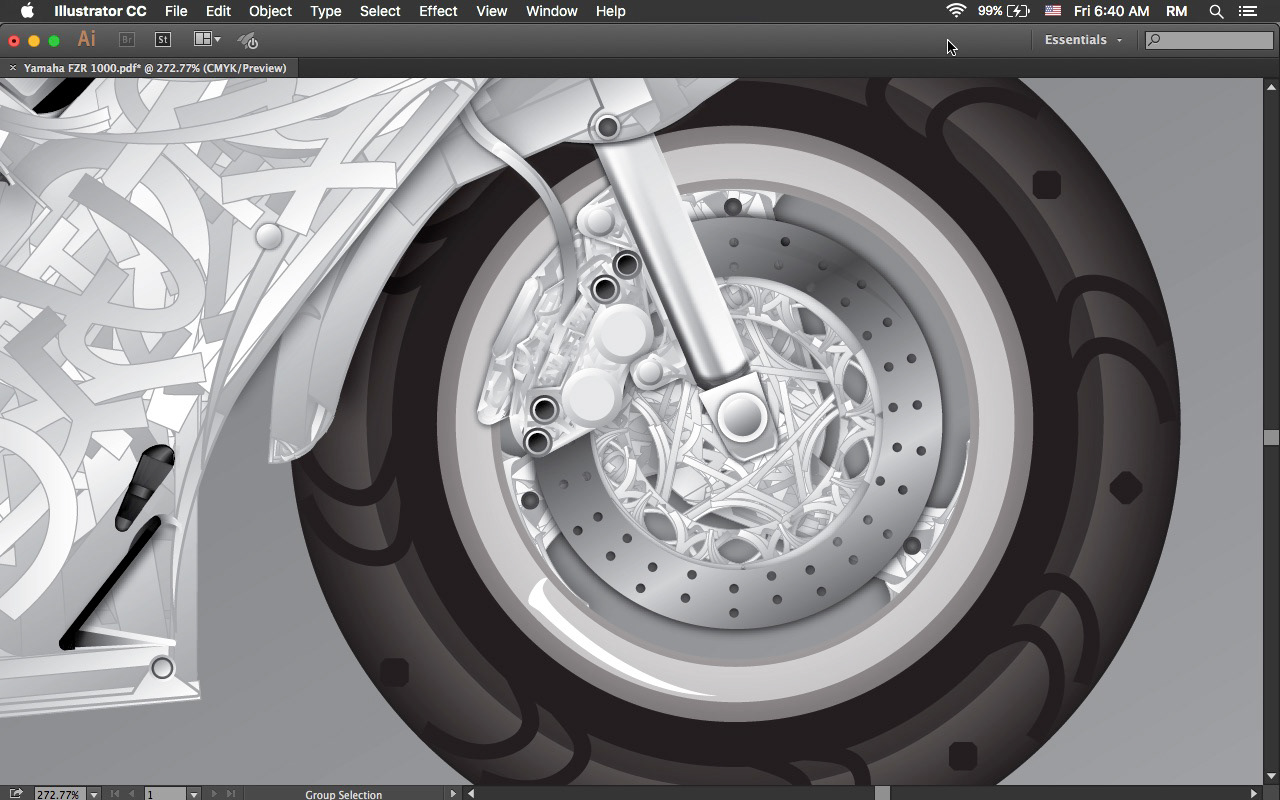Open the US input source flag menu
Viewport: 1280px width, 800px height.
point(1053,11)
